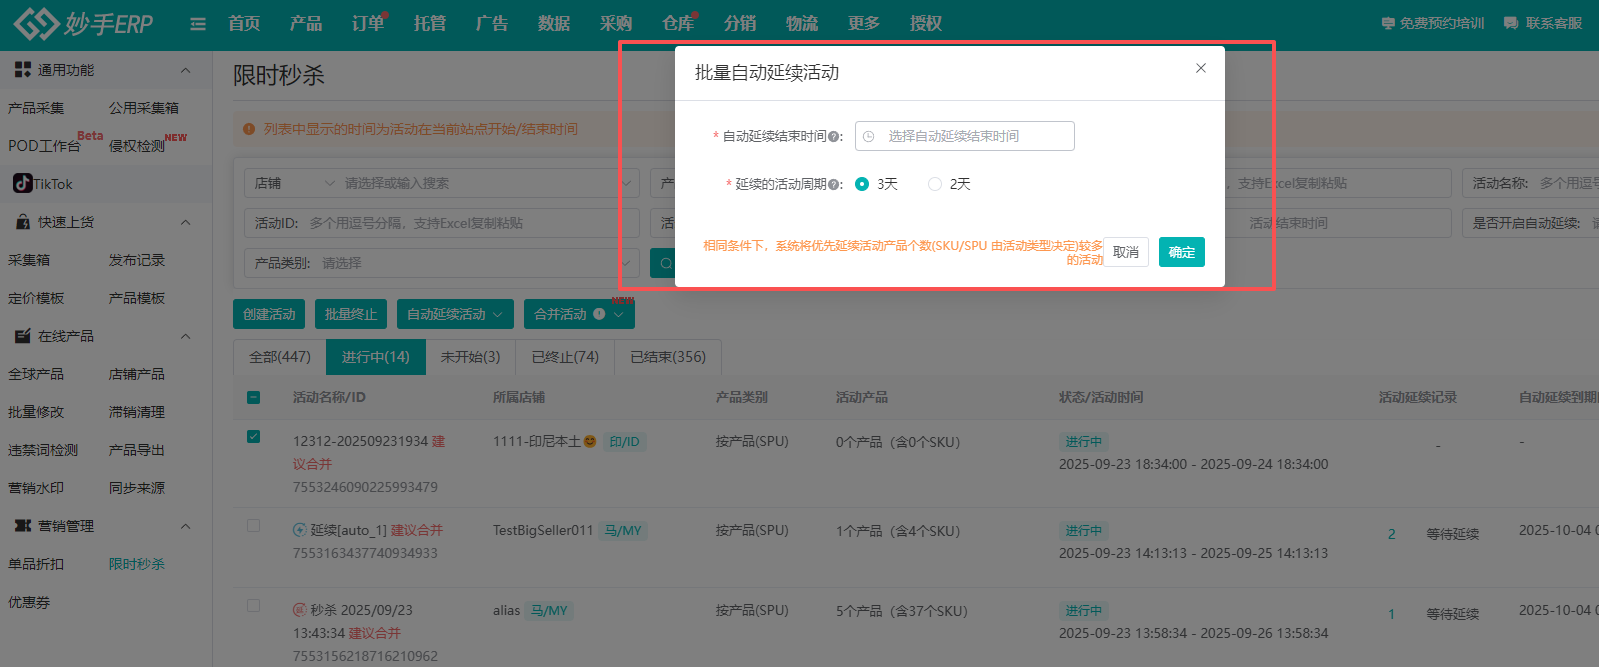The height and width of the screenshot is (667, 1599).
Task: Switch to the 全部(447) tab
Action: coord(280,357)
